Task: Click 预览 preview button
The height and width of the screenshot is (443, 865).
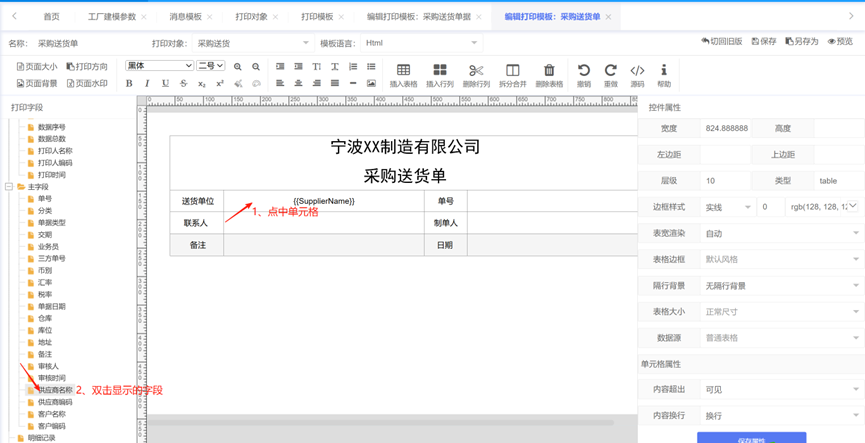Action: [x=840, y=41]
